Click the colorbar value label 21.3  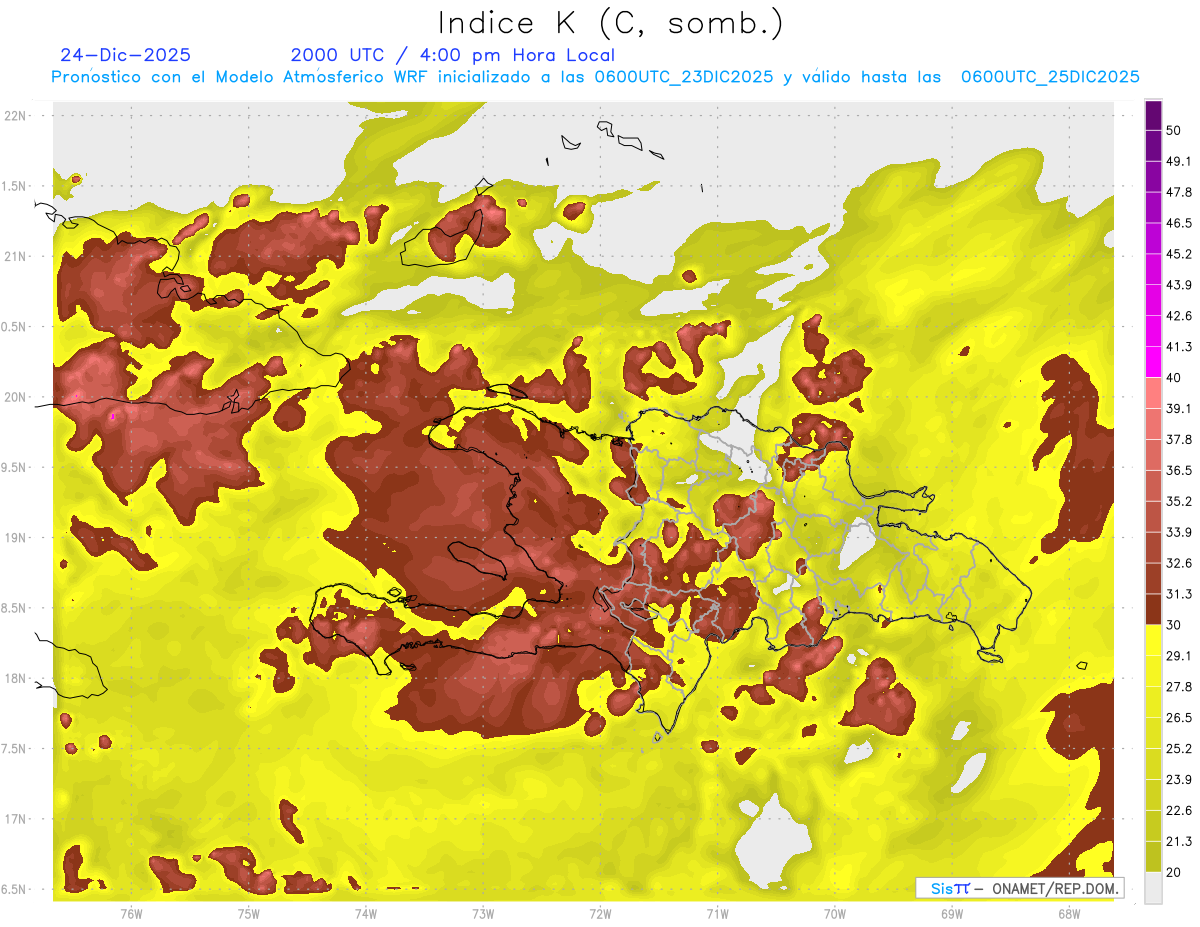click(1179, 842)
